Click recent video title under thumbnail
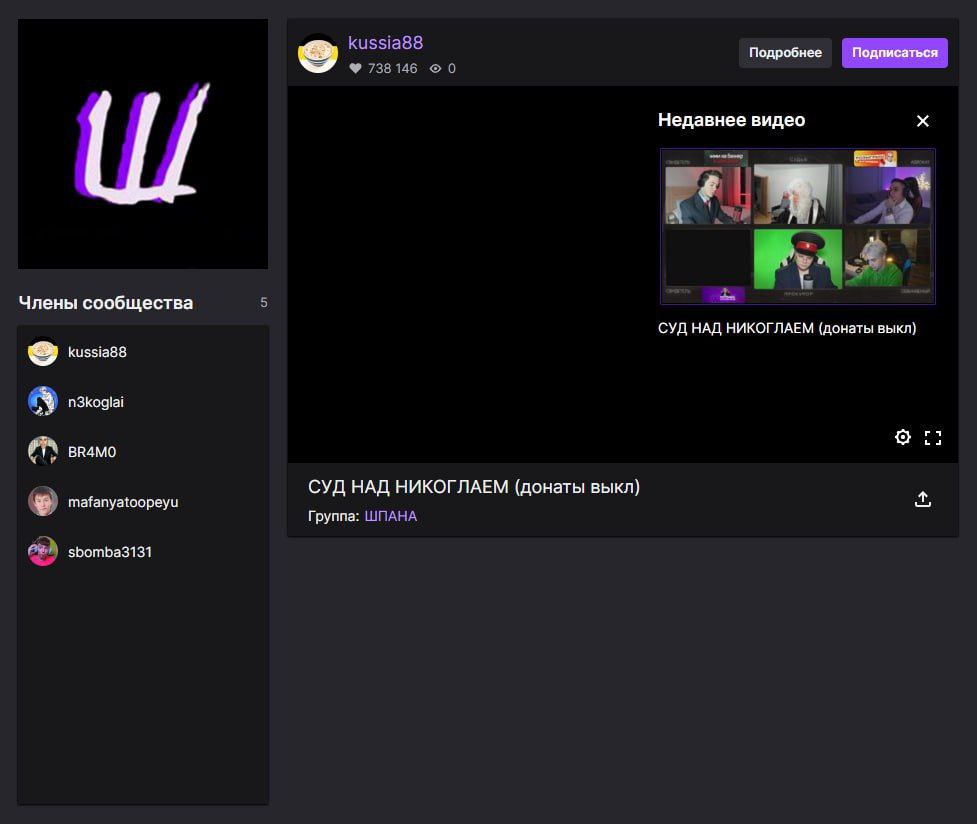 [787, 328]
